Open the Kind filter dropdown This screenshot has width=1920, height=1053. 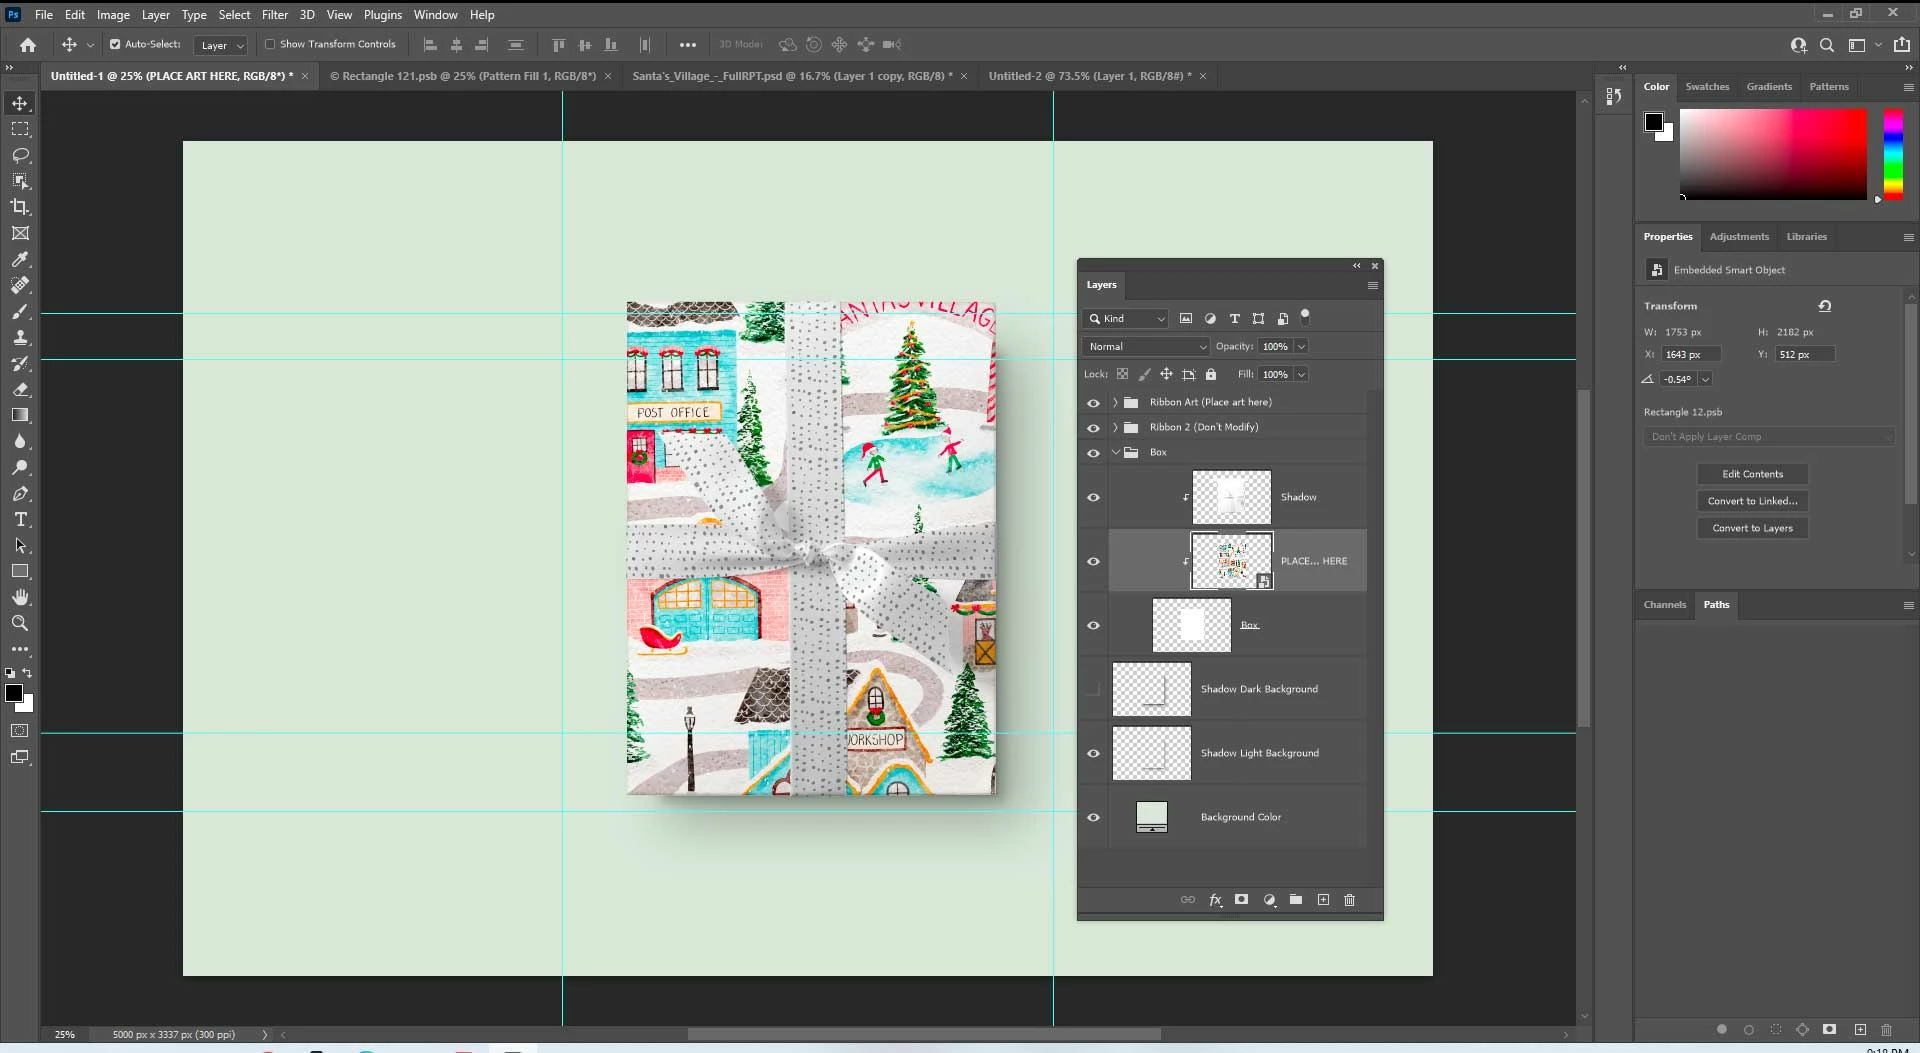1125,318
